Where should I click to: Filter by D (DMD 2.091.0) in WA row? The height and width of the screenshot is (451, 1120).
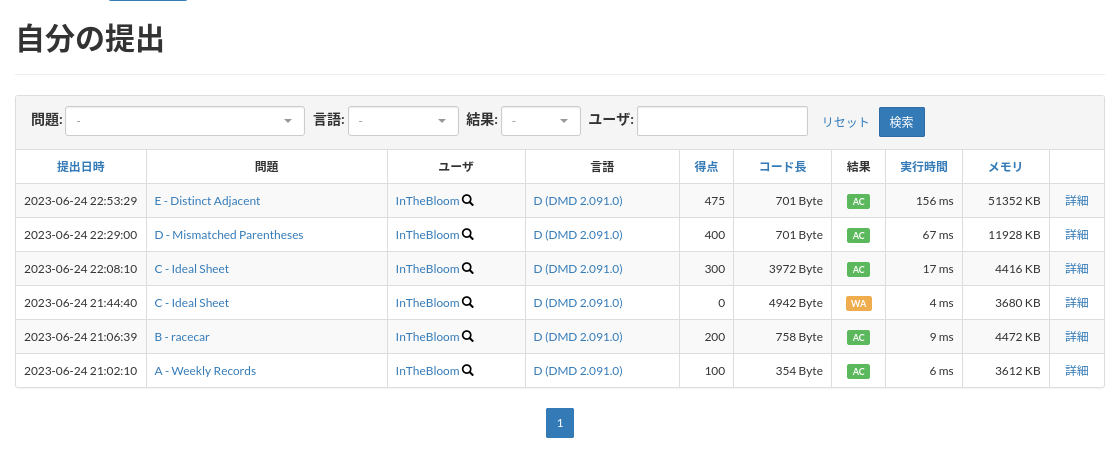[x=578, y=302]
